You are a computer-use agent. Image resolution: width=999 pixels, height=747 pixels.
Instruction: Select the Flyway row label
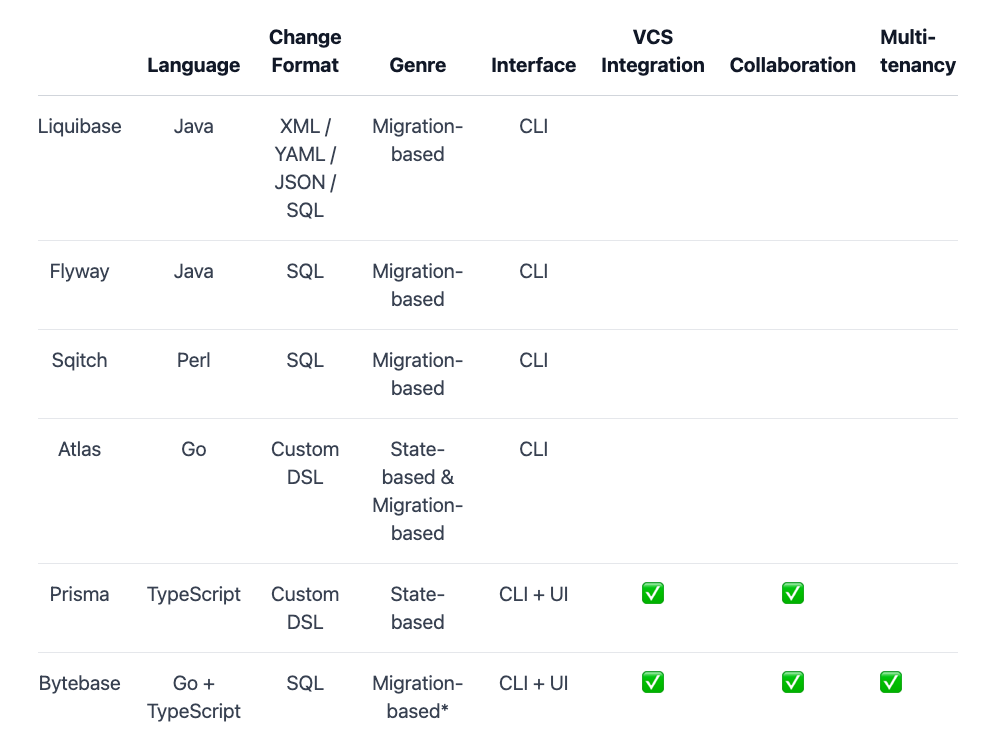(80, 271)
